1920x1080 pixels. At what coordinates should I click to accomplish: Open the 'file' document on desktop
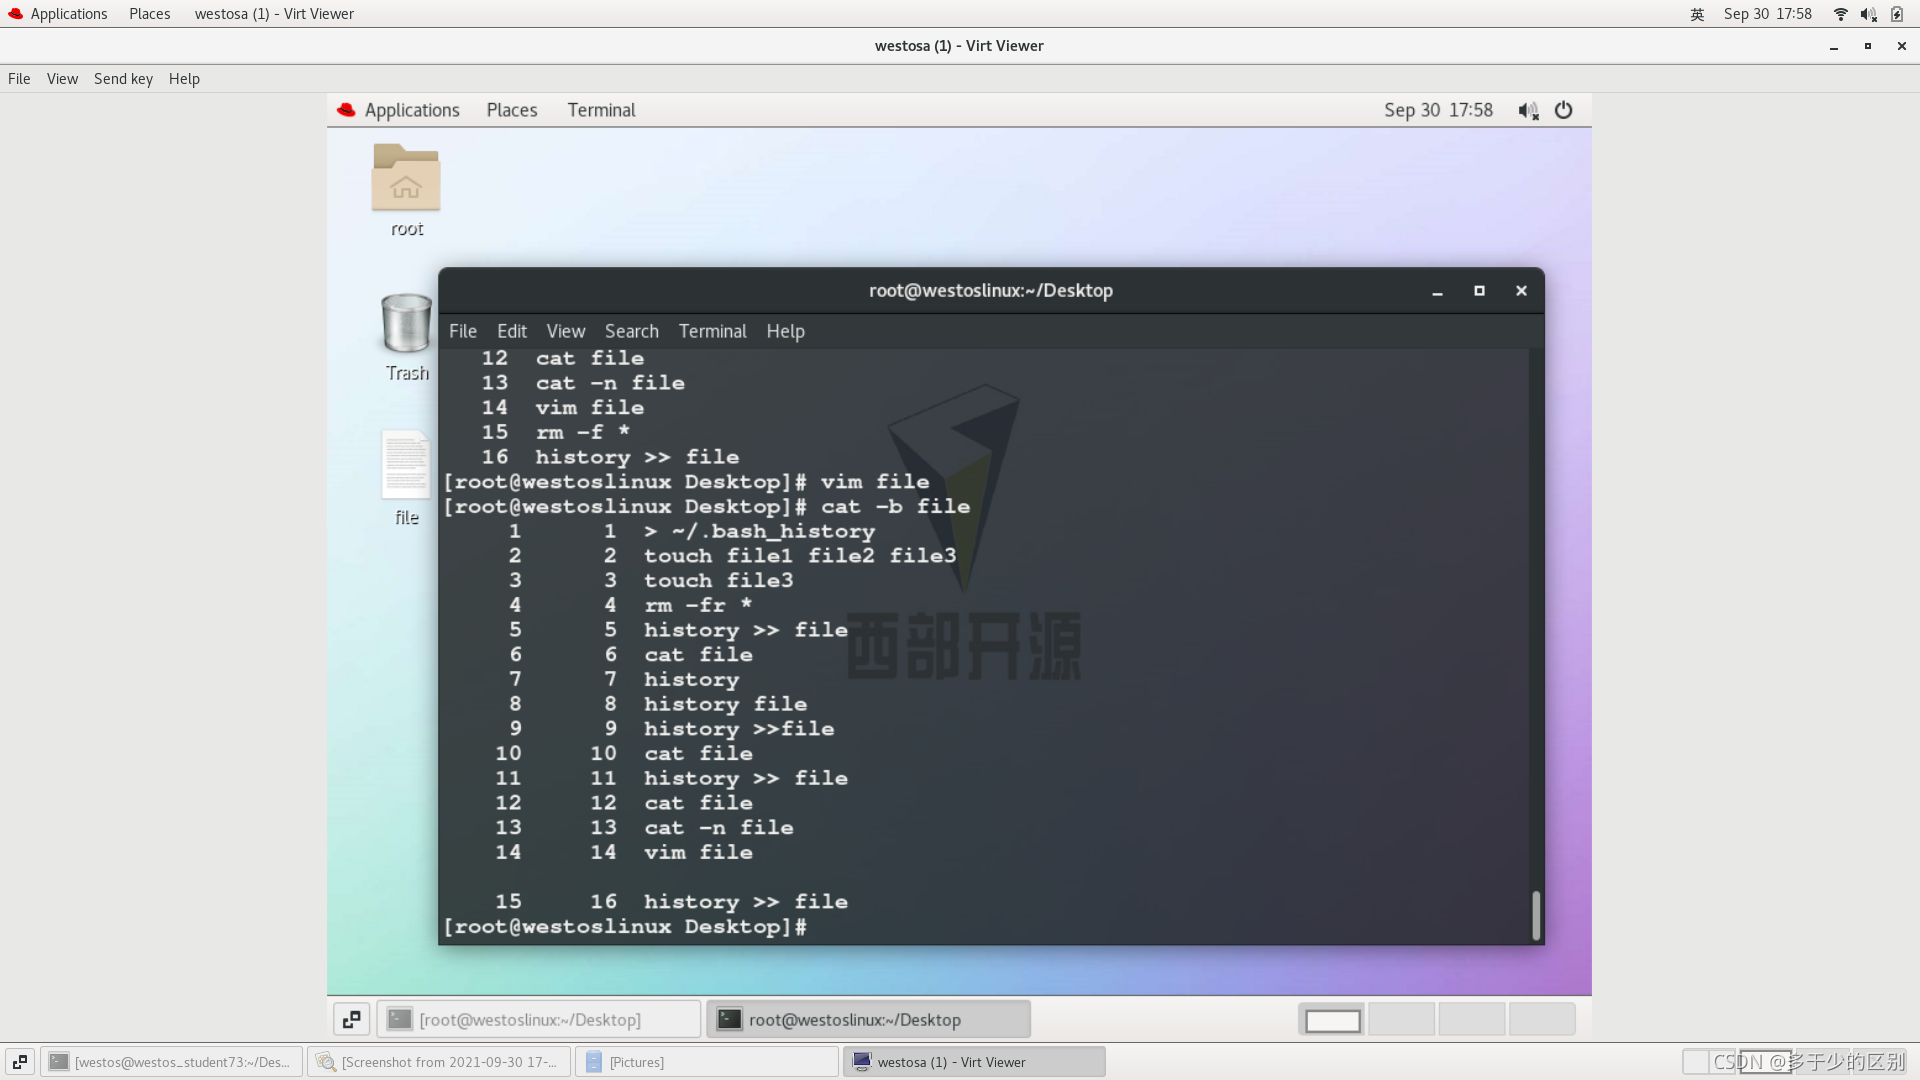coord(405,465)
